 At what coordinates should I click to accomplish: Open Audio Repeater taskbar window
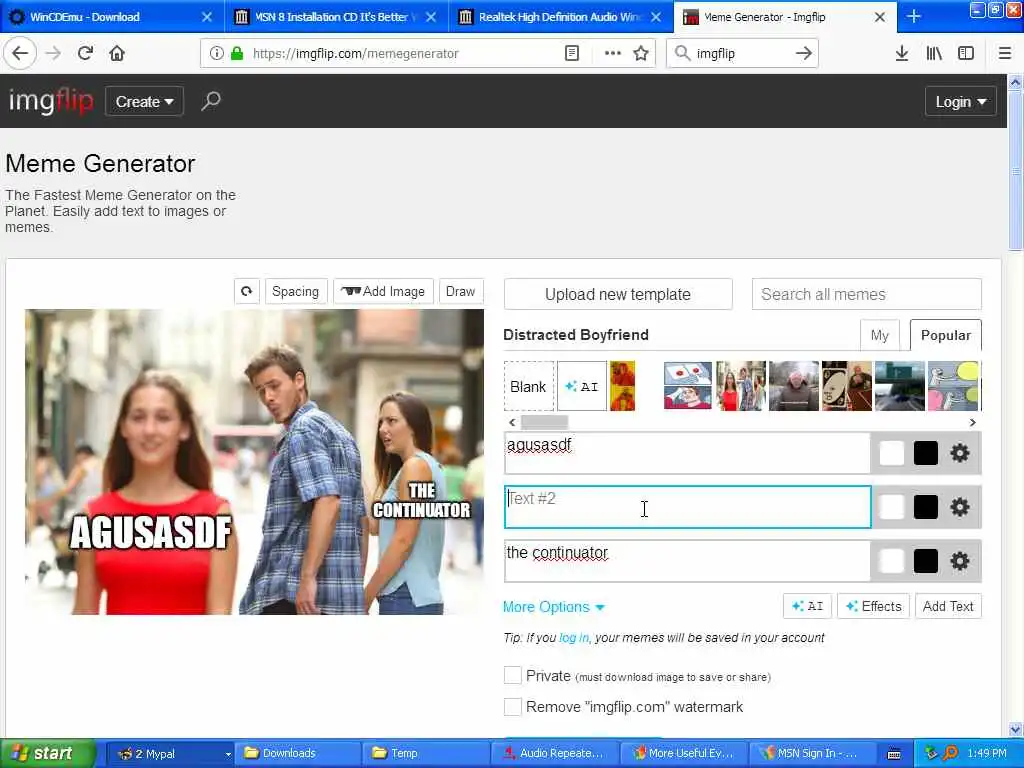tap(554, 754)
